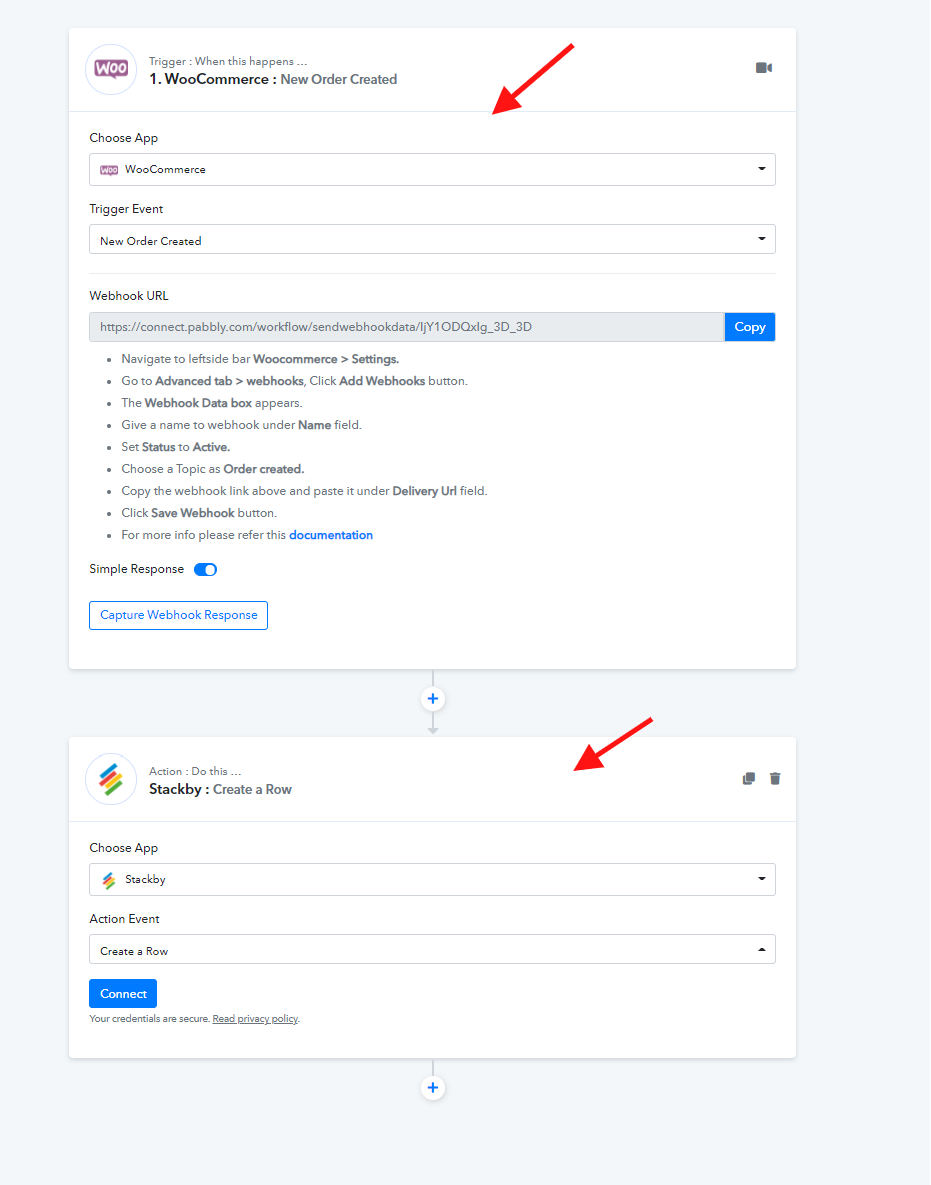Click inside the Webhook URL field
This screenshot has width=931, height=1185.
pos(407,327)
